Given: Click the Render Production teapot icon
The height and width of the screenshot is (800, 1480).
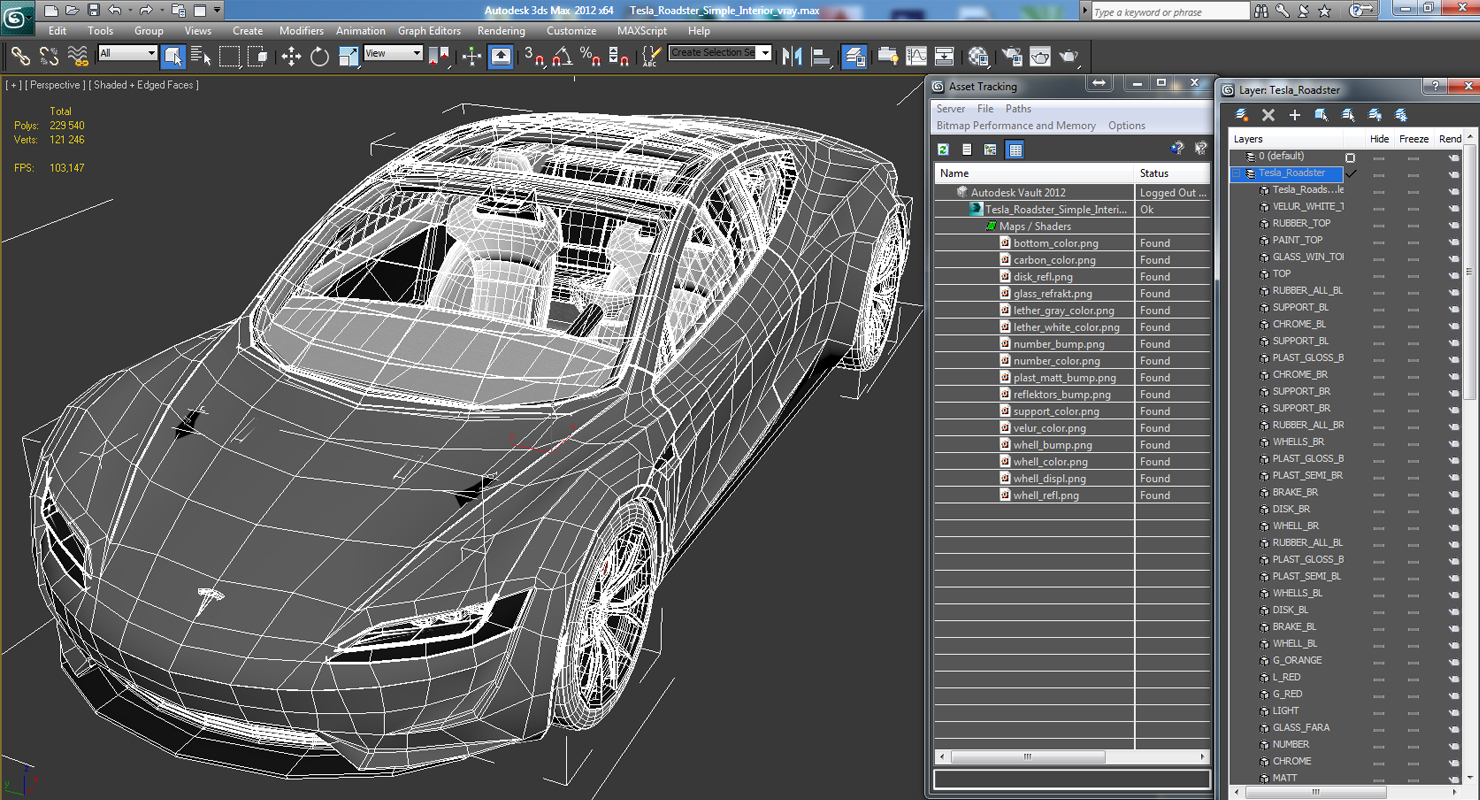Looking at the screenshot, I should 1069,56.
